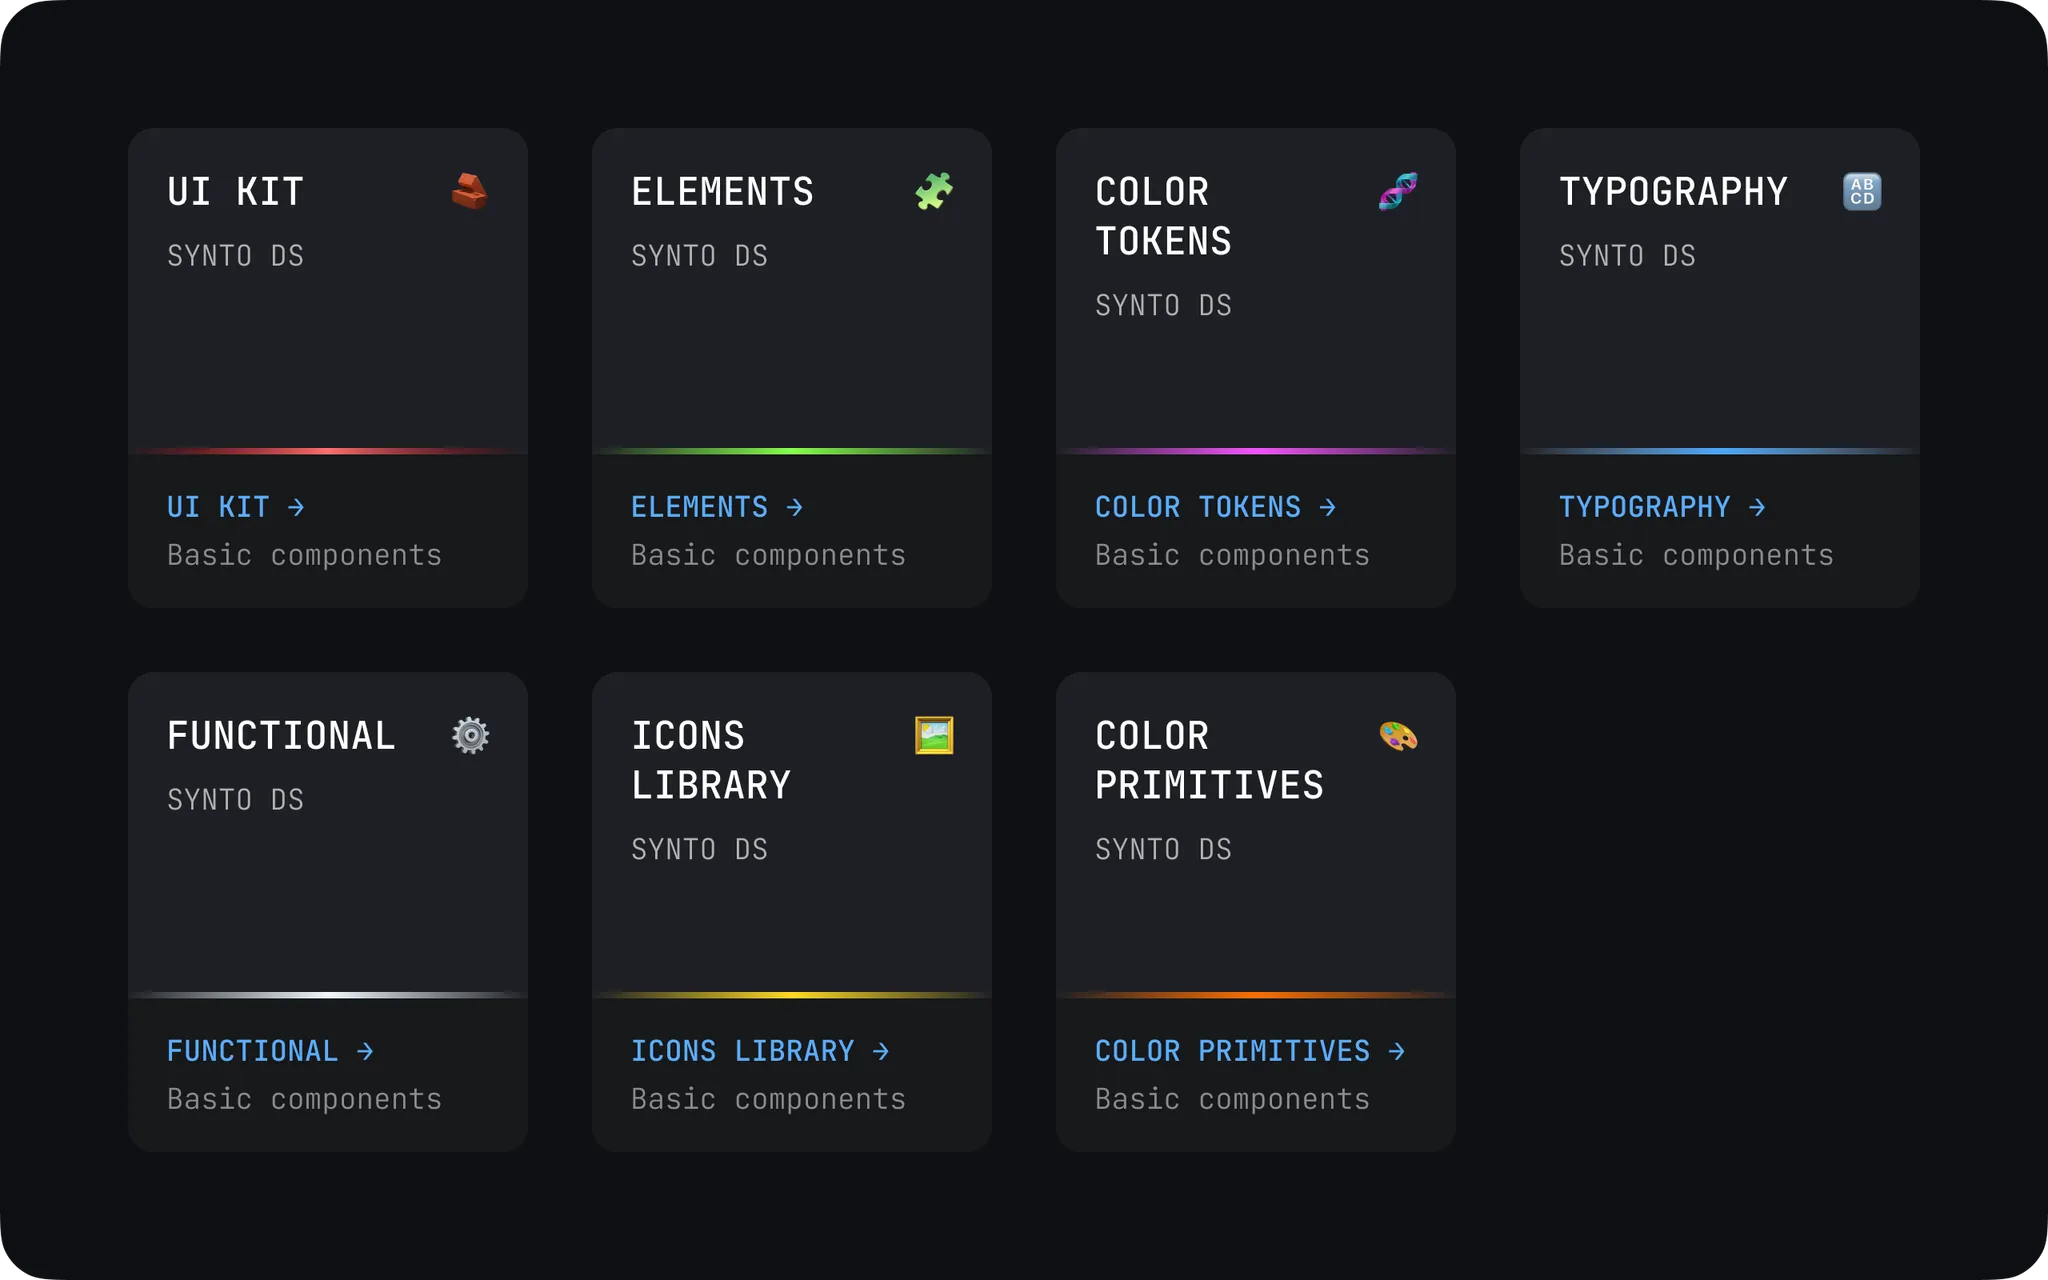Viewport: 2048px width, 1280px height.
Task: Click the gear icon on Functional card
Action: (x=470, y=735)
